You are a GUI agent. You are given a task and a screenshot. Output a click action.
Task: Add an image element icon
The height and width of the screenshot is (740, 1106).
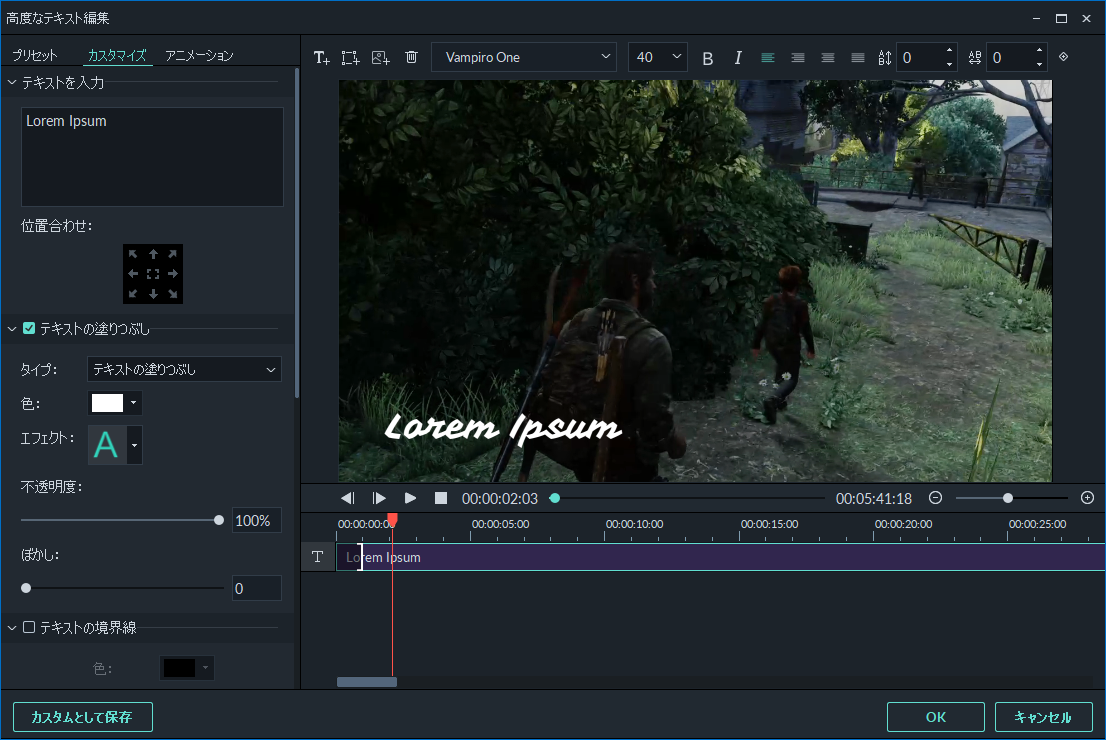tap(381, 58)
